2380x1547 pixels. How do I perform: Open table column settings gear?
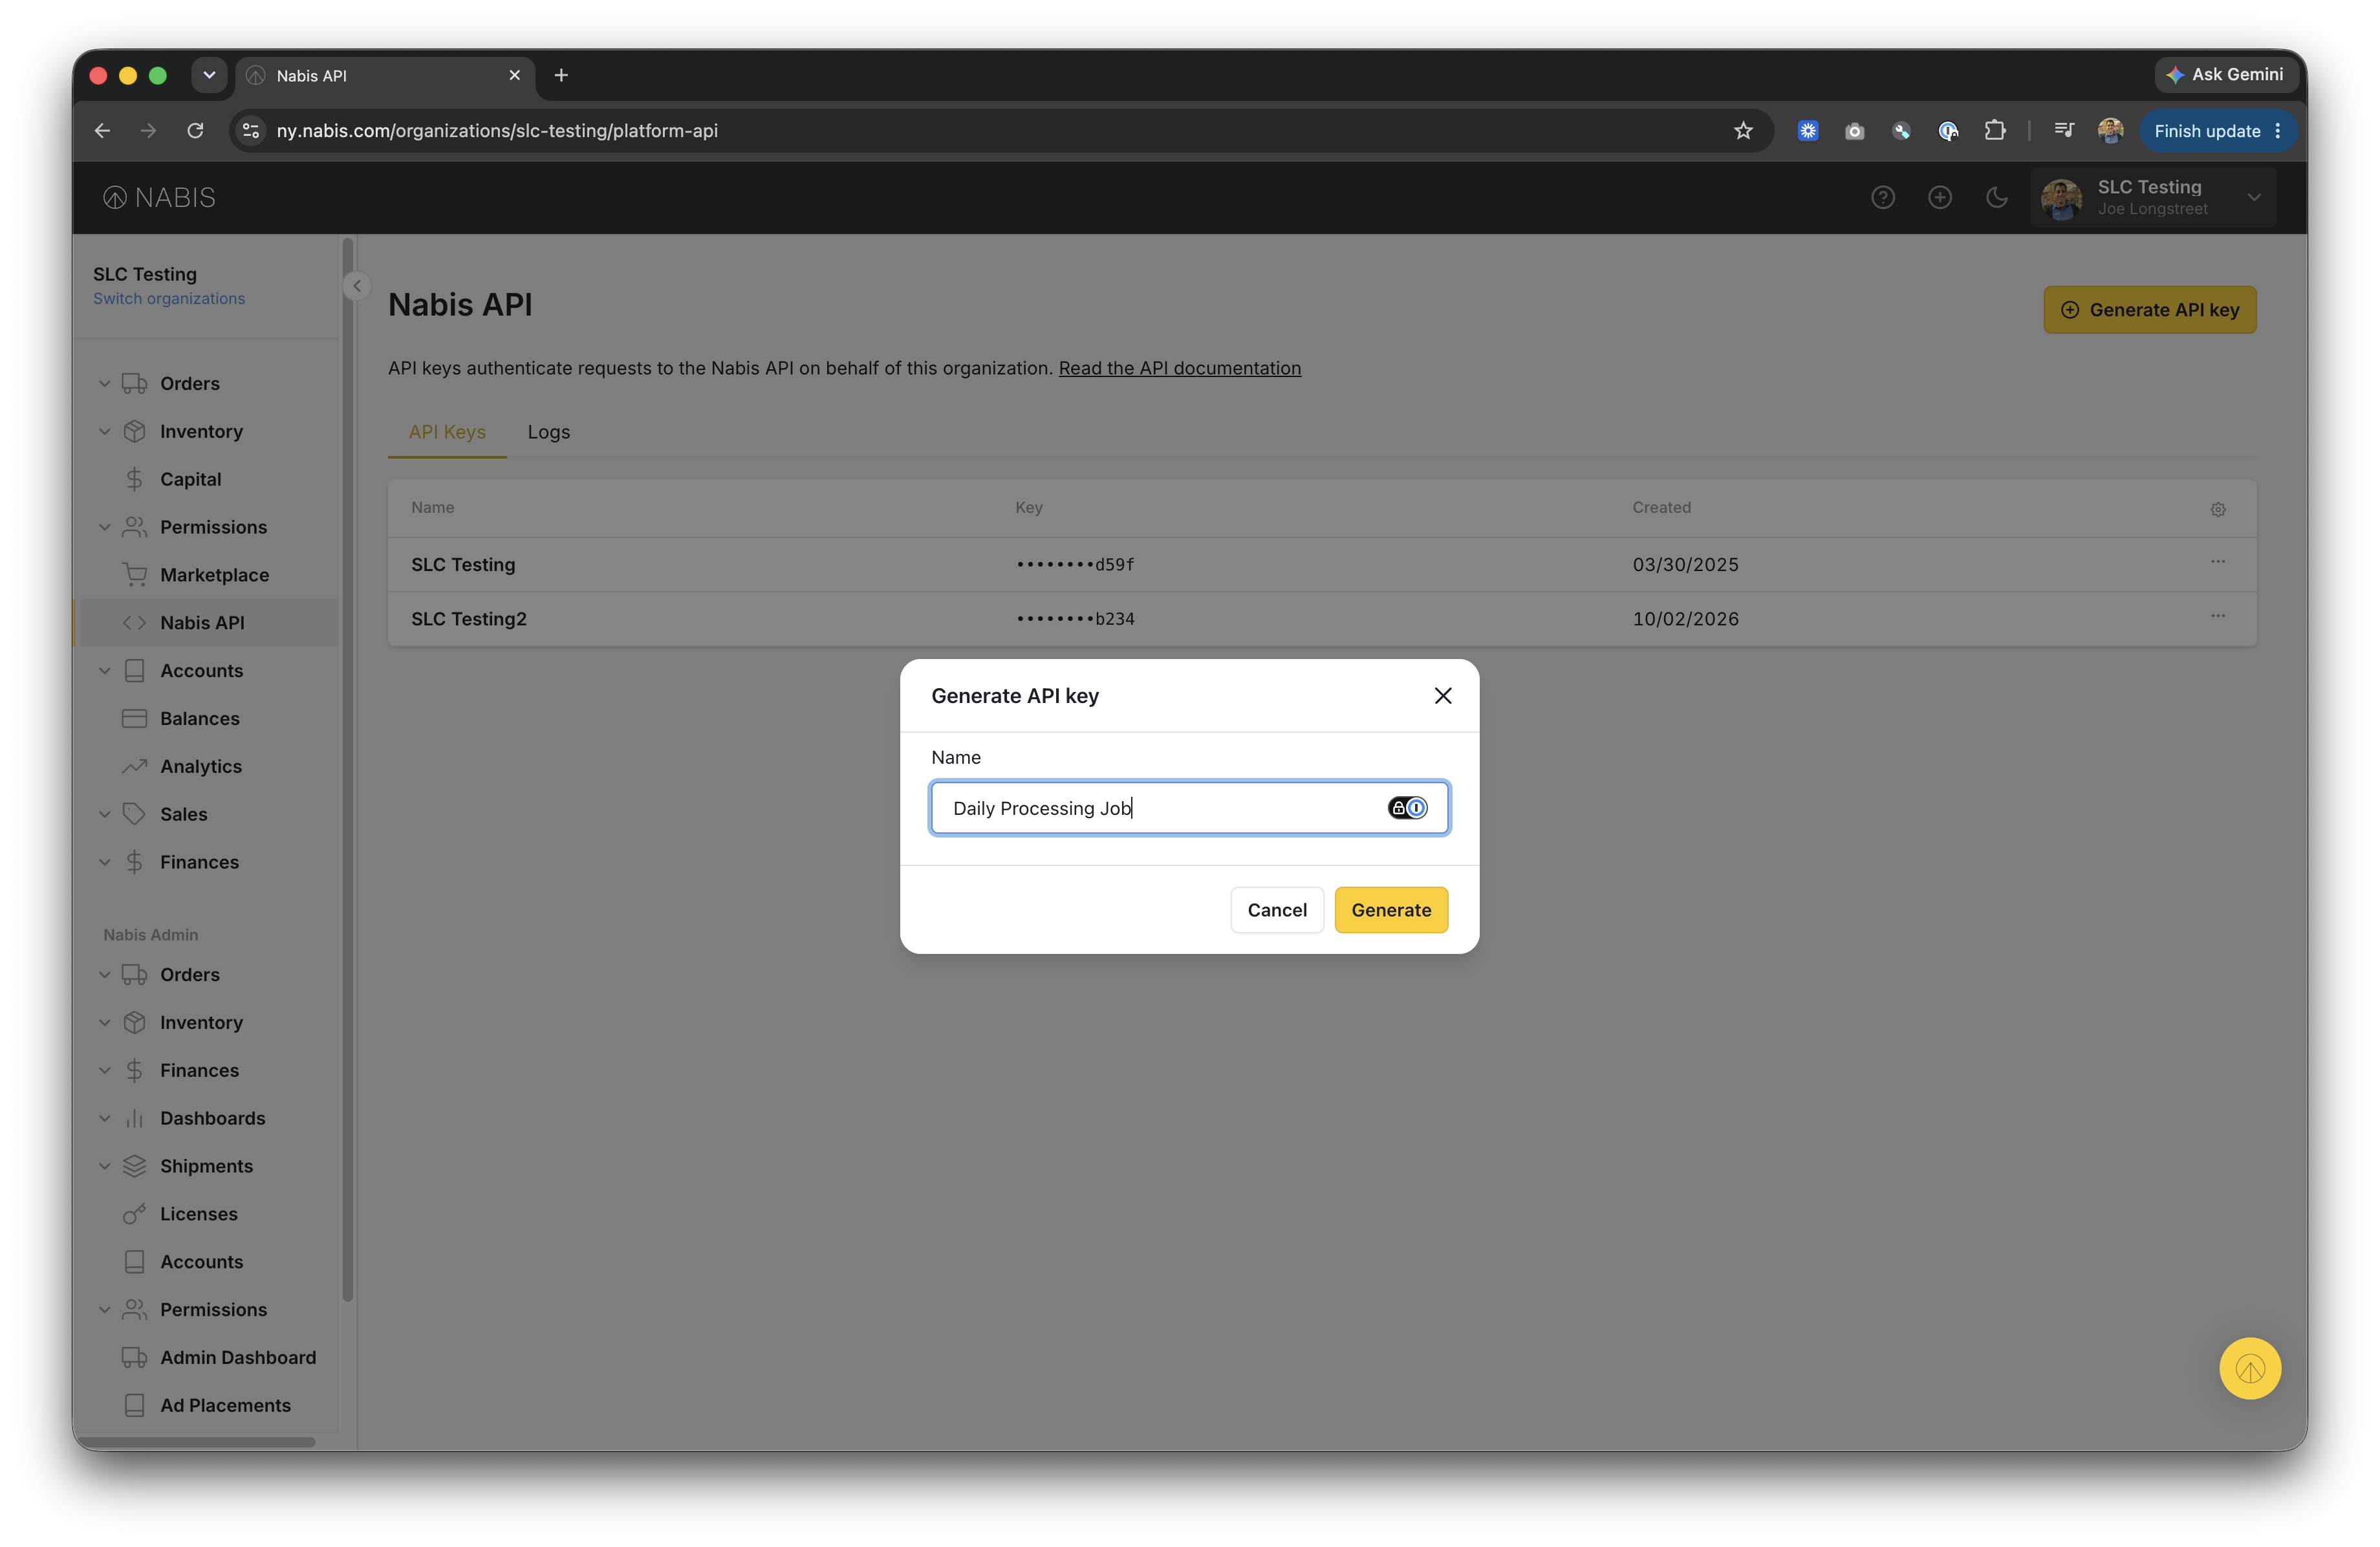(x=2217, y=509)
